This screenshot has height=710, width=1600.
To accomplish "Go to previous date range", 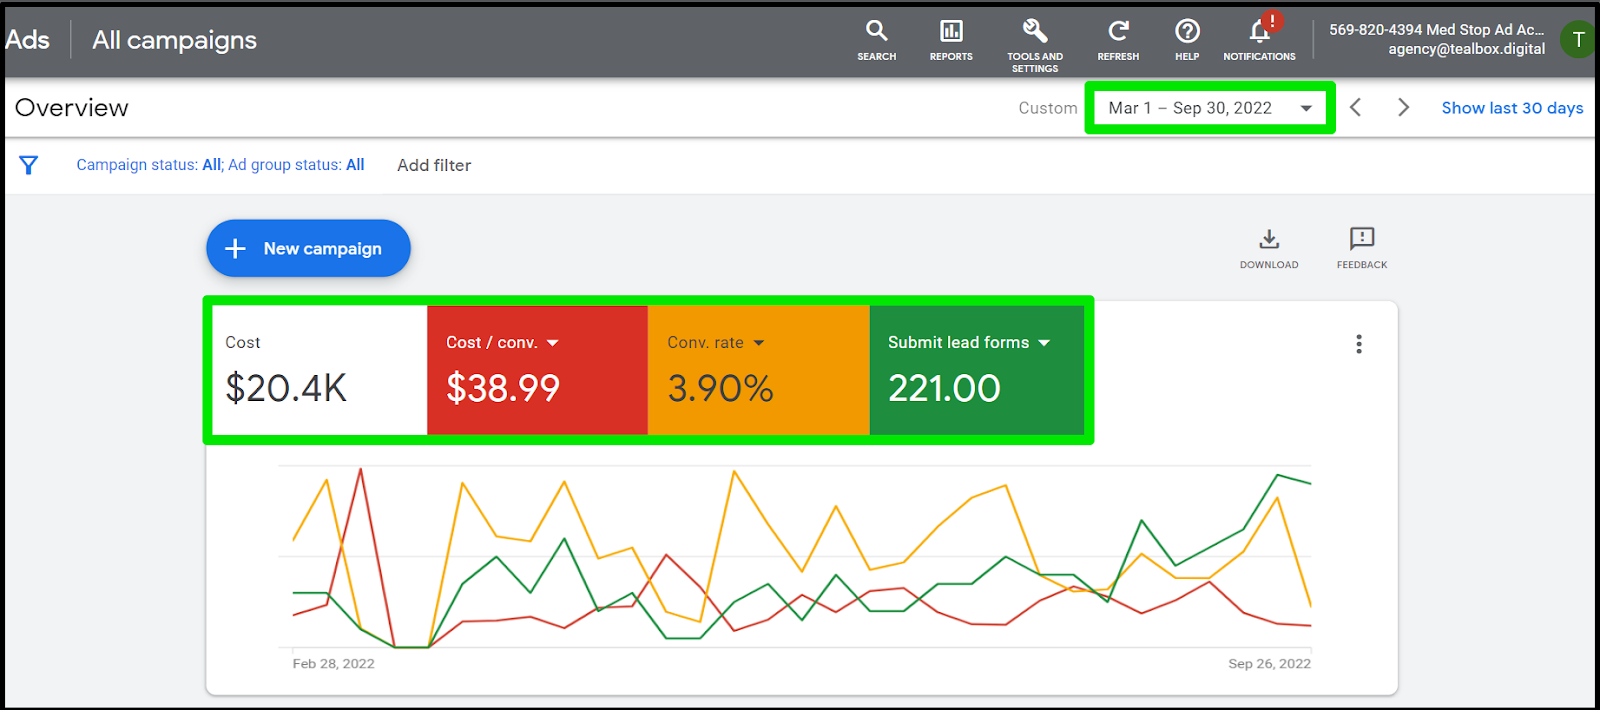I will [x=1356, y=107].
